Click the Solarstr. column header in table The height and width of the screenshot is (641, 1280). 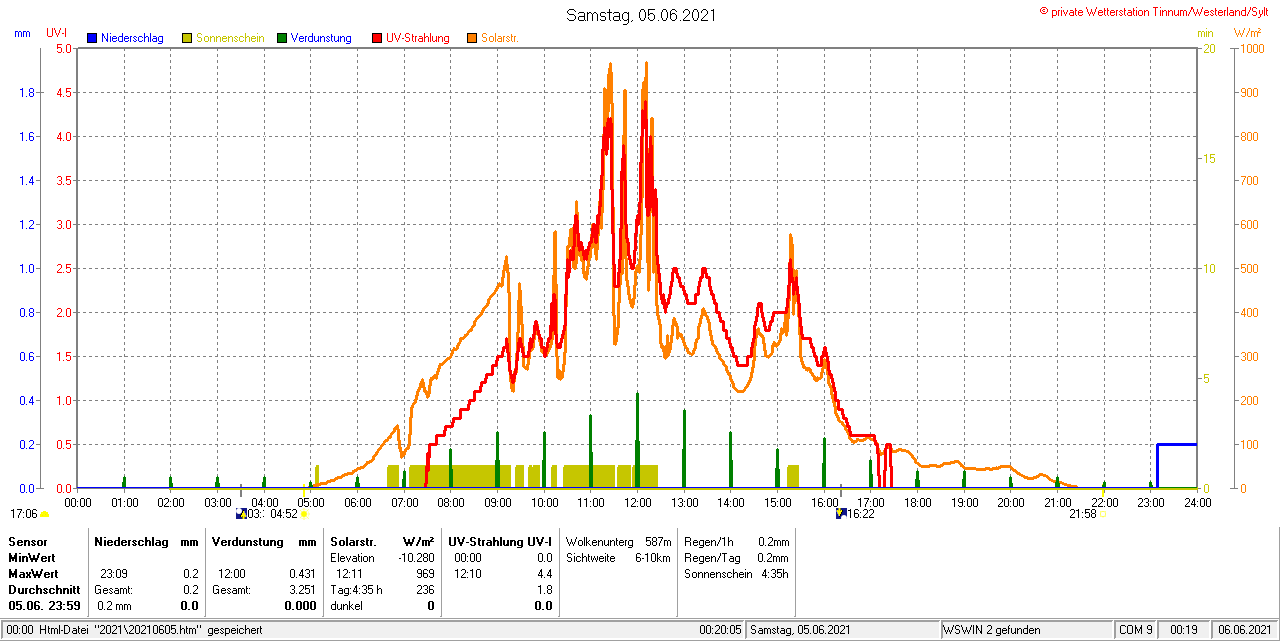tap(355, 541)
